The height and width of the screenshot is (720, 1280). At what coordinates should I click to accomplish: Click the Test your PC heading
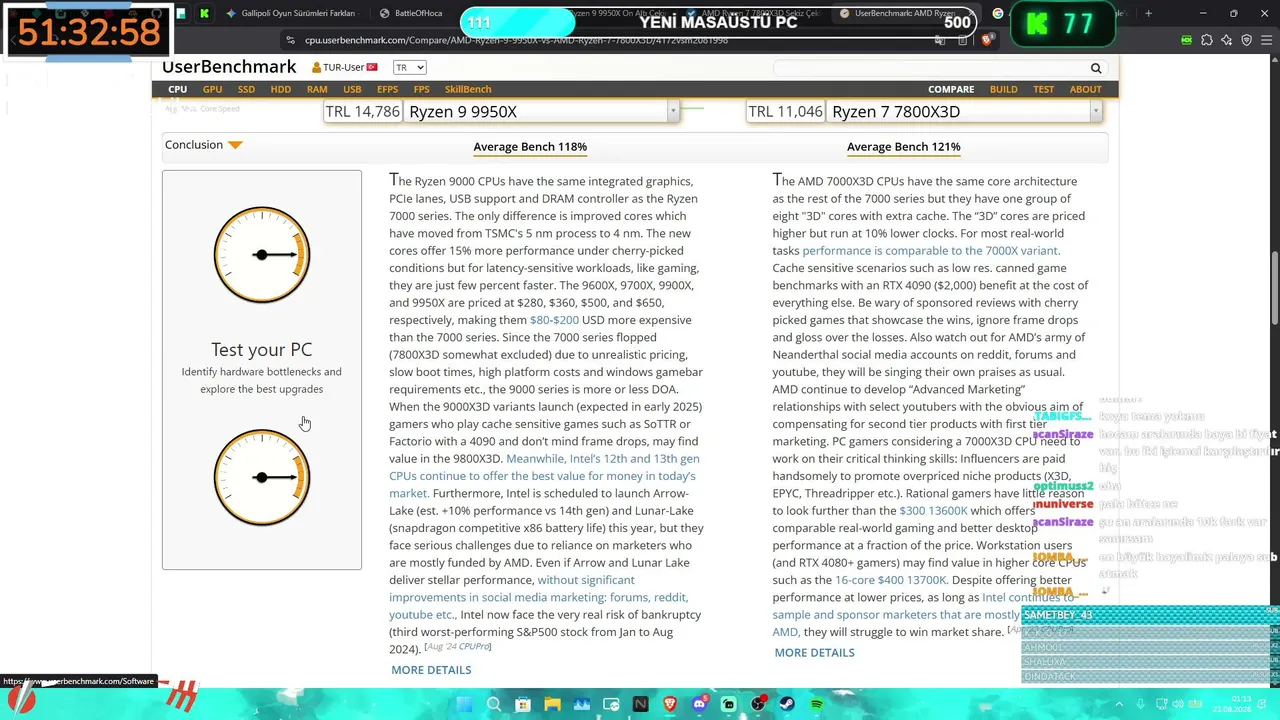[262, 349]
